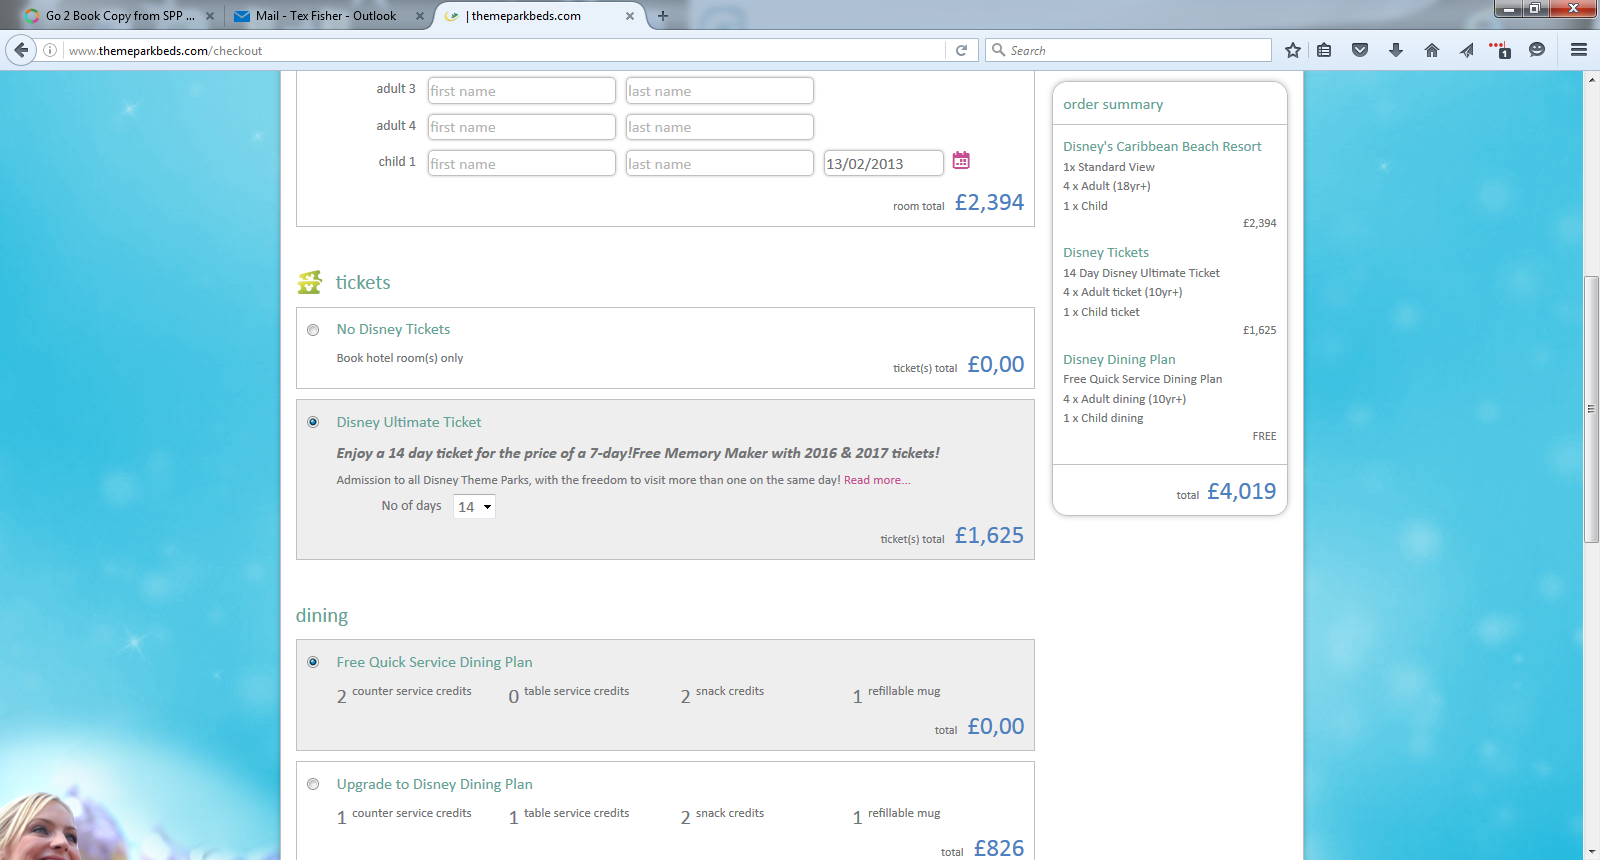The width and height of the screenshot is (1600, 860).
Task: Click the '1x Standard View' summary line
Action: 1109,167
